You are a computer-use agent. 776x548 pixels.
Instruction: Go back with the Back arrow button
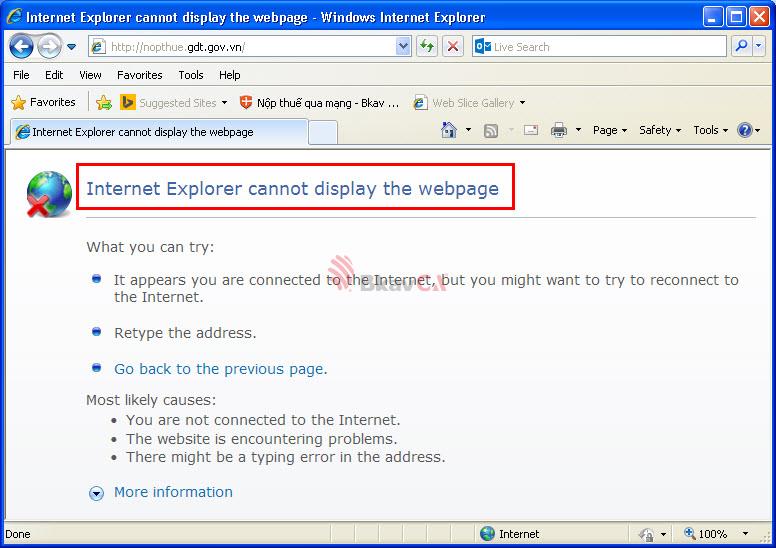21,47
